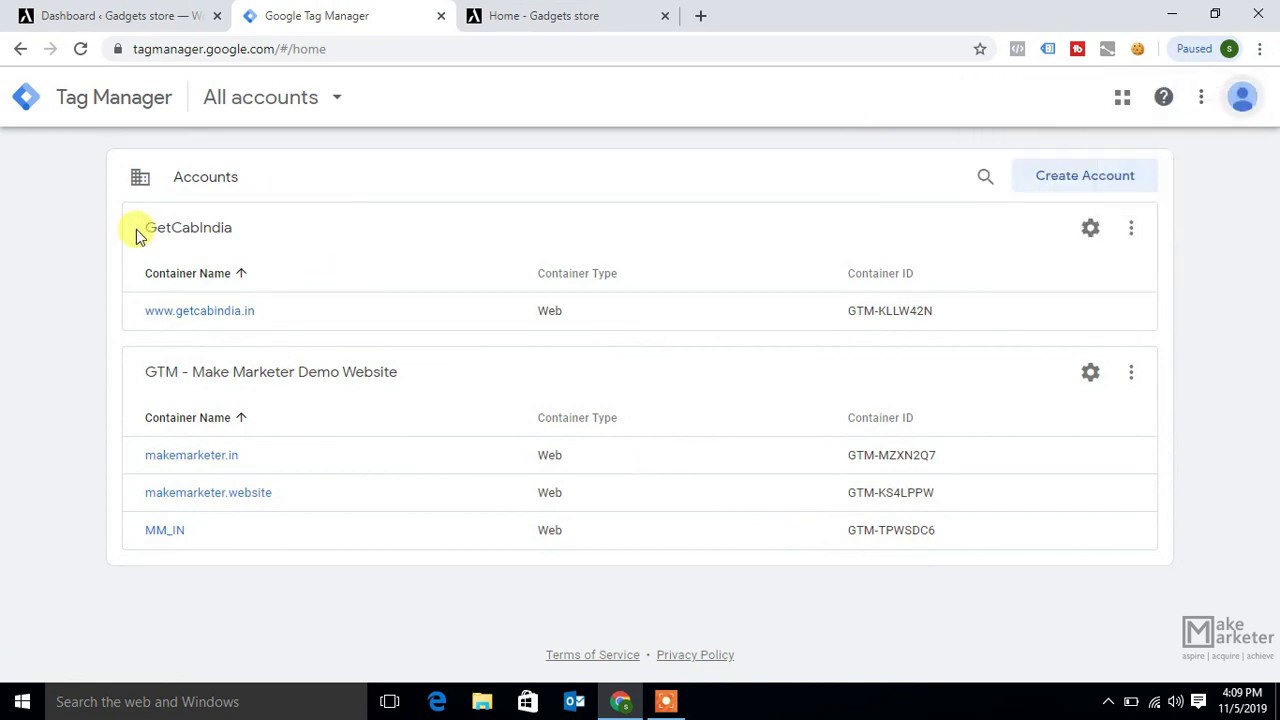This screenshot has height=720, width=1280.
Task: Open the help question mark icon
Action: [x=1163, y=97]
